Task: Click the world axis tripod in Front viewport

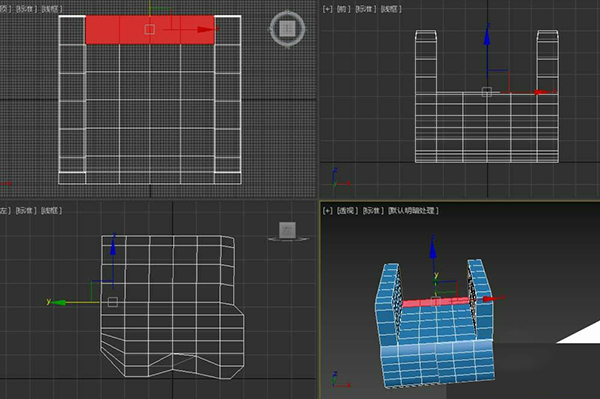Action: coord(339,179)
